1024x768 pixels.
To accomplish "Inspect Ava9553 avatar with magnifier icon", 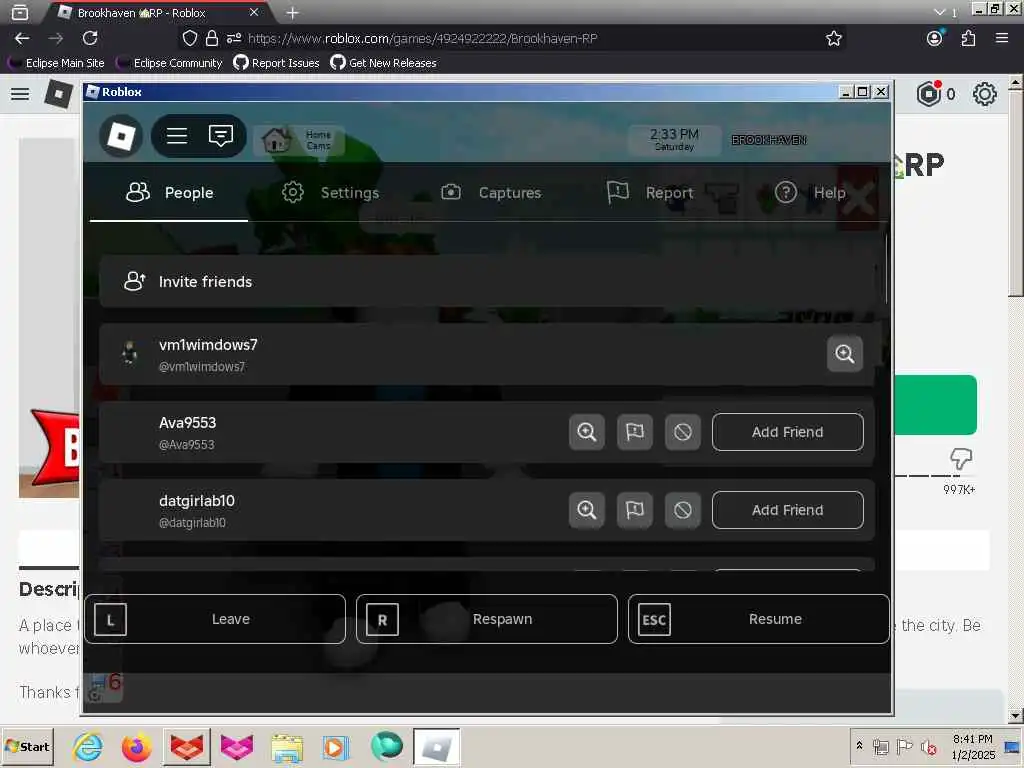I will point(586,432).
